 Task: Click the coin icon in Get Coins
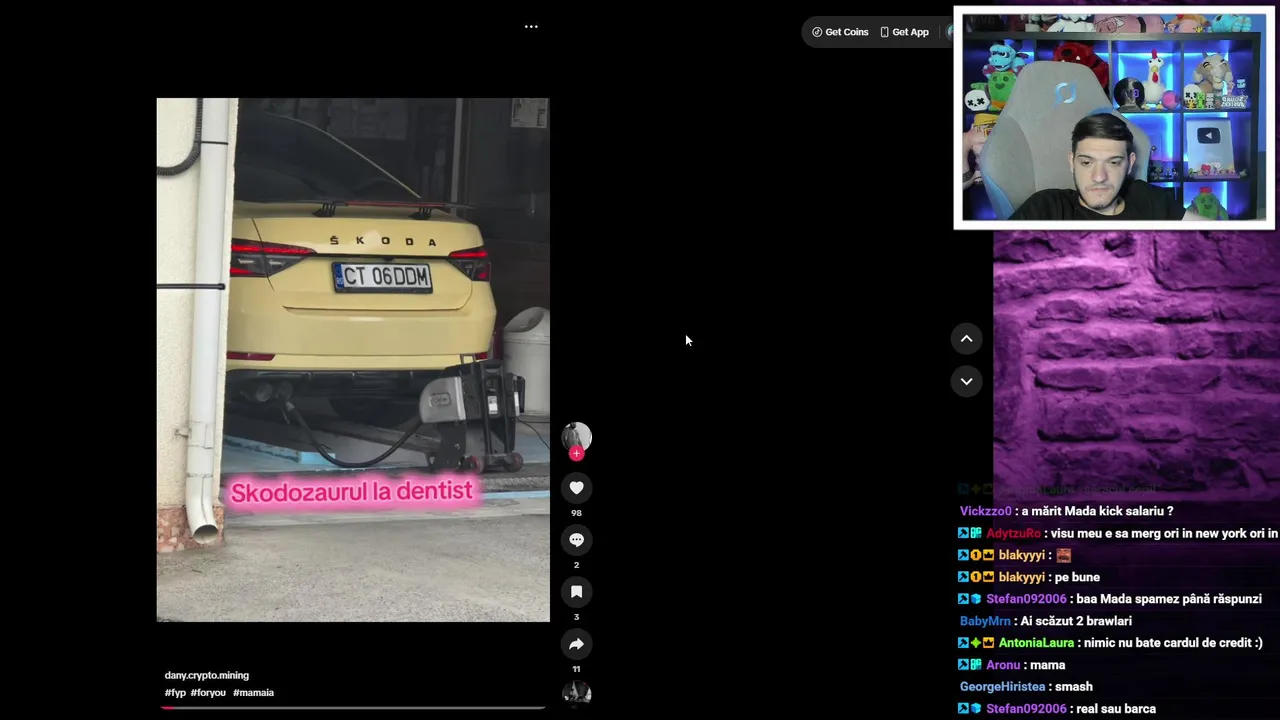click(817, 32)
